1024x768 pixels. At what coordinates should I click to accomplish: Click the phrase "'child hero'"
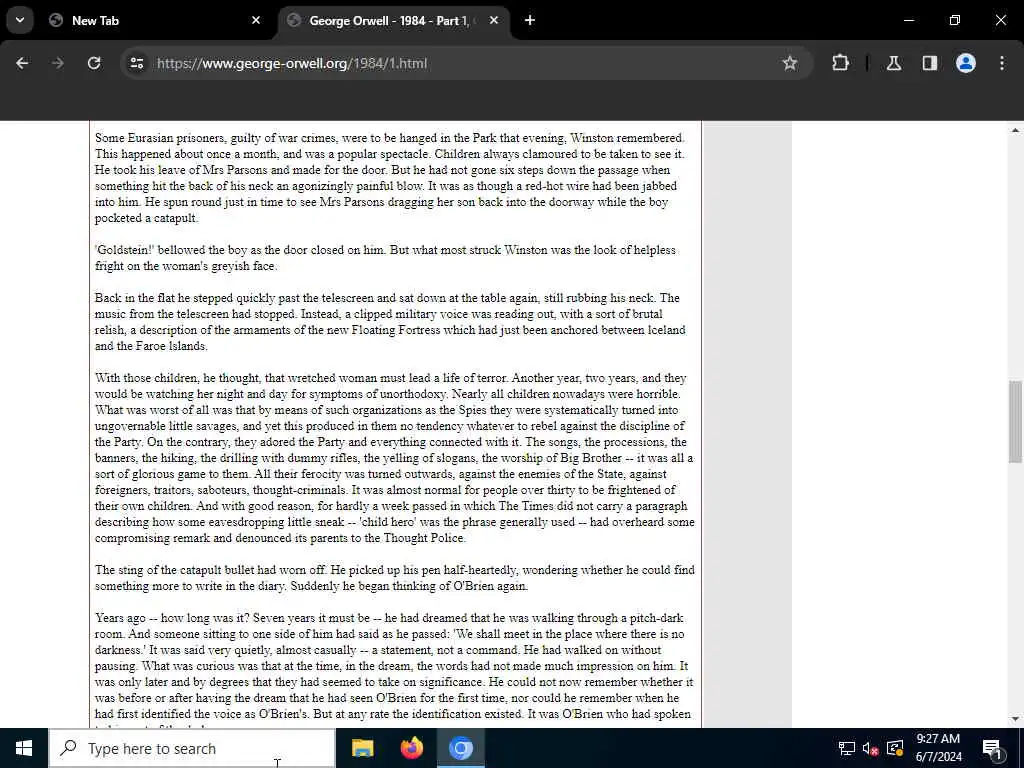coord(386,522)
